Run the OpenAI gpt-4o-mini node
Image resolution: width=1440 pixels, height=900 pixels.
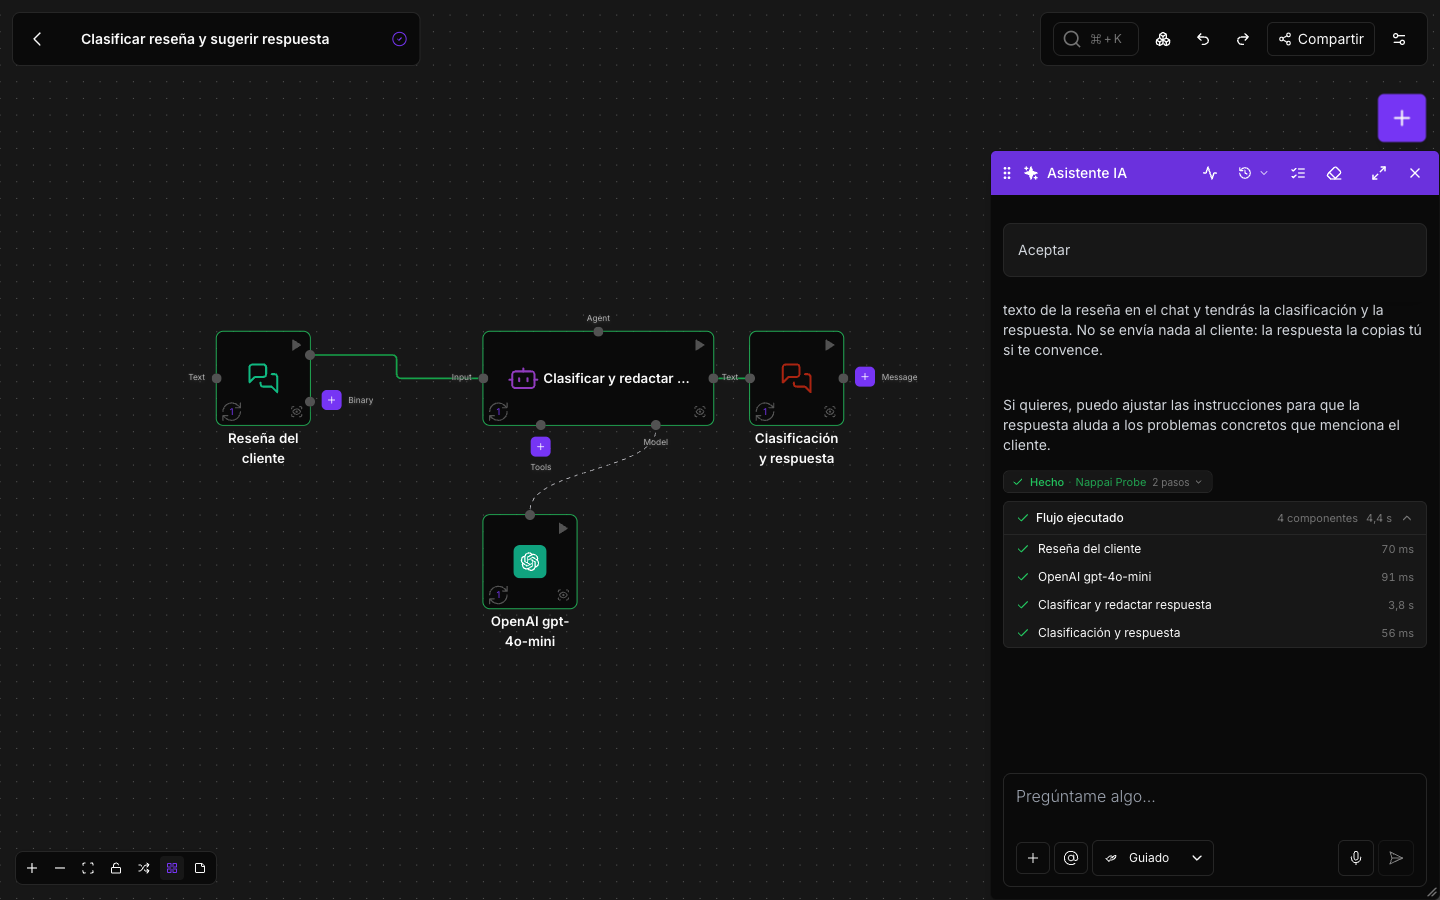point(563,528)
